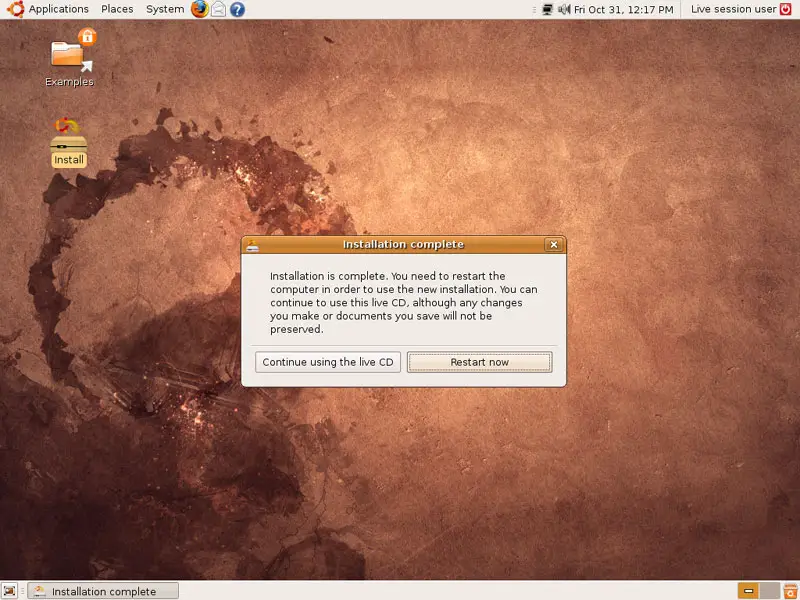Open the Live session user switcher
The width and height of the screenshot is (800, 600).
[733, 9]
